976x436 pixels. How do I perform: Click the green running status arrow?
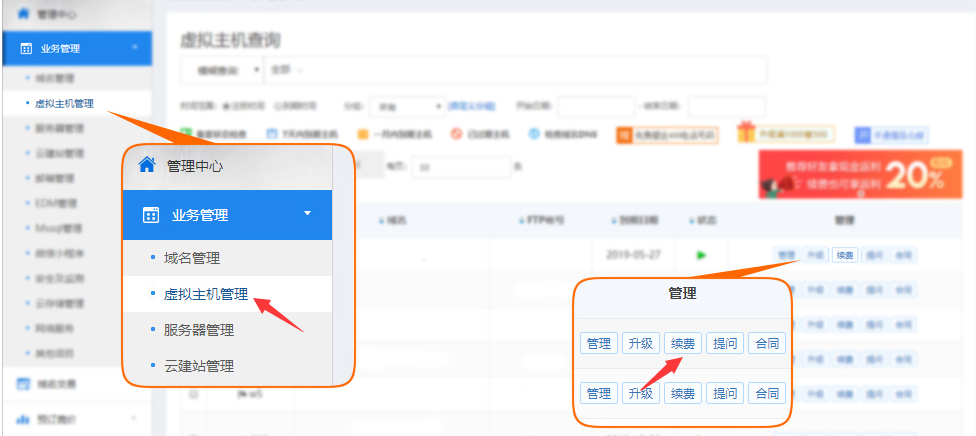click(701, 255)
